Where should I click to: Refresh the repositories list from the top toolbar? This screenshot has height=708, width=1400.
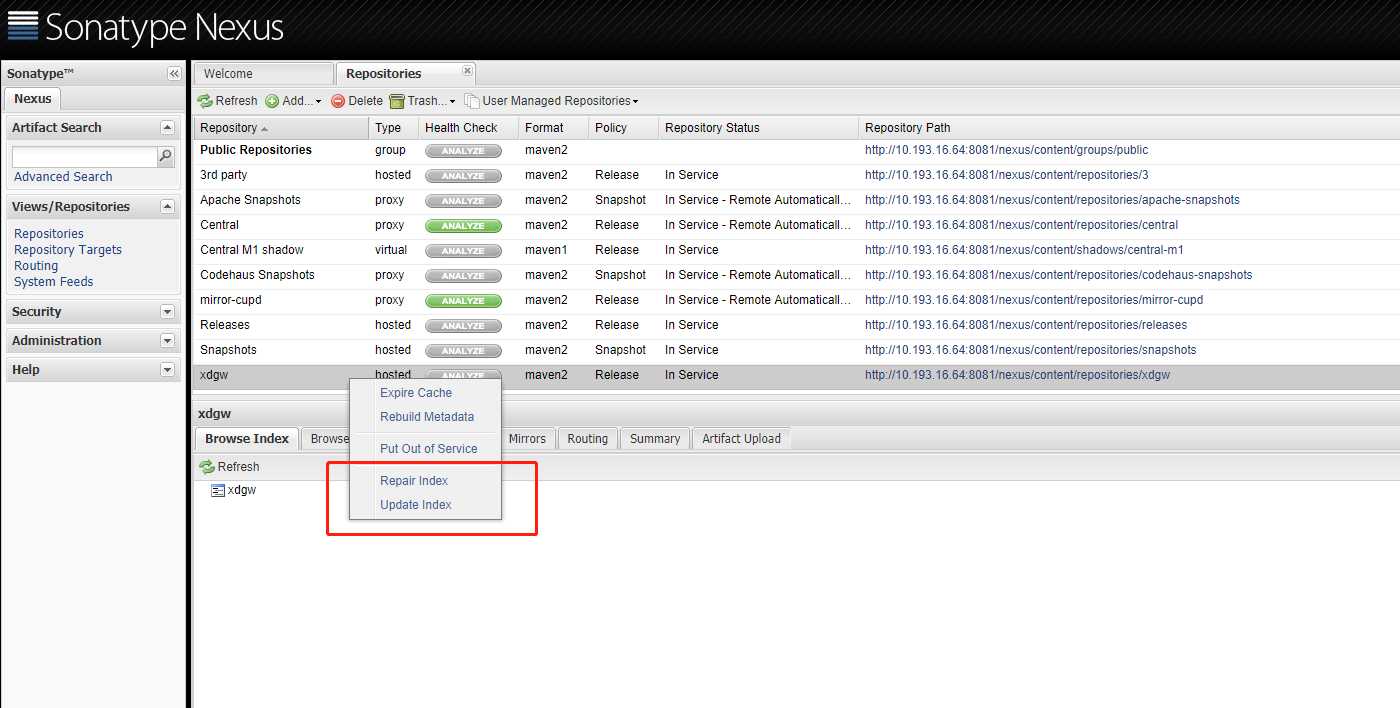228,101
